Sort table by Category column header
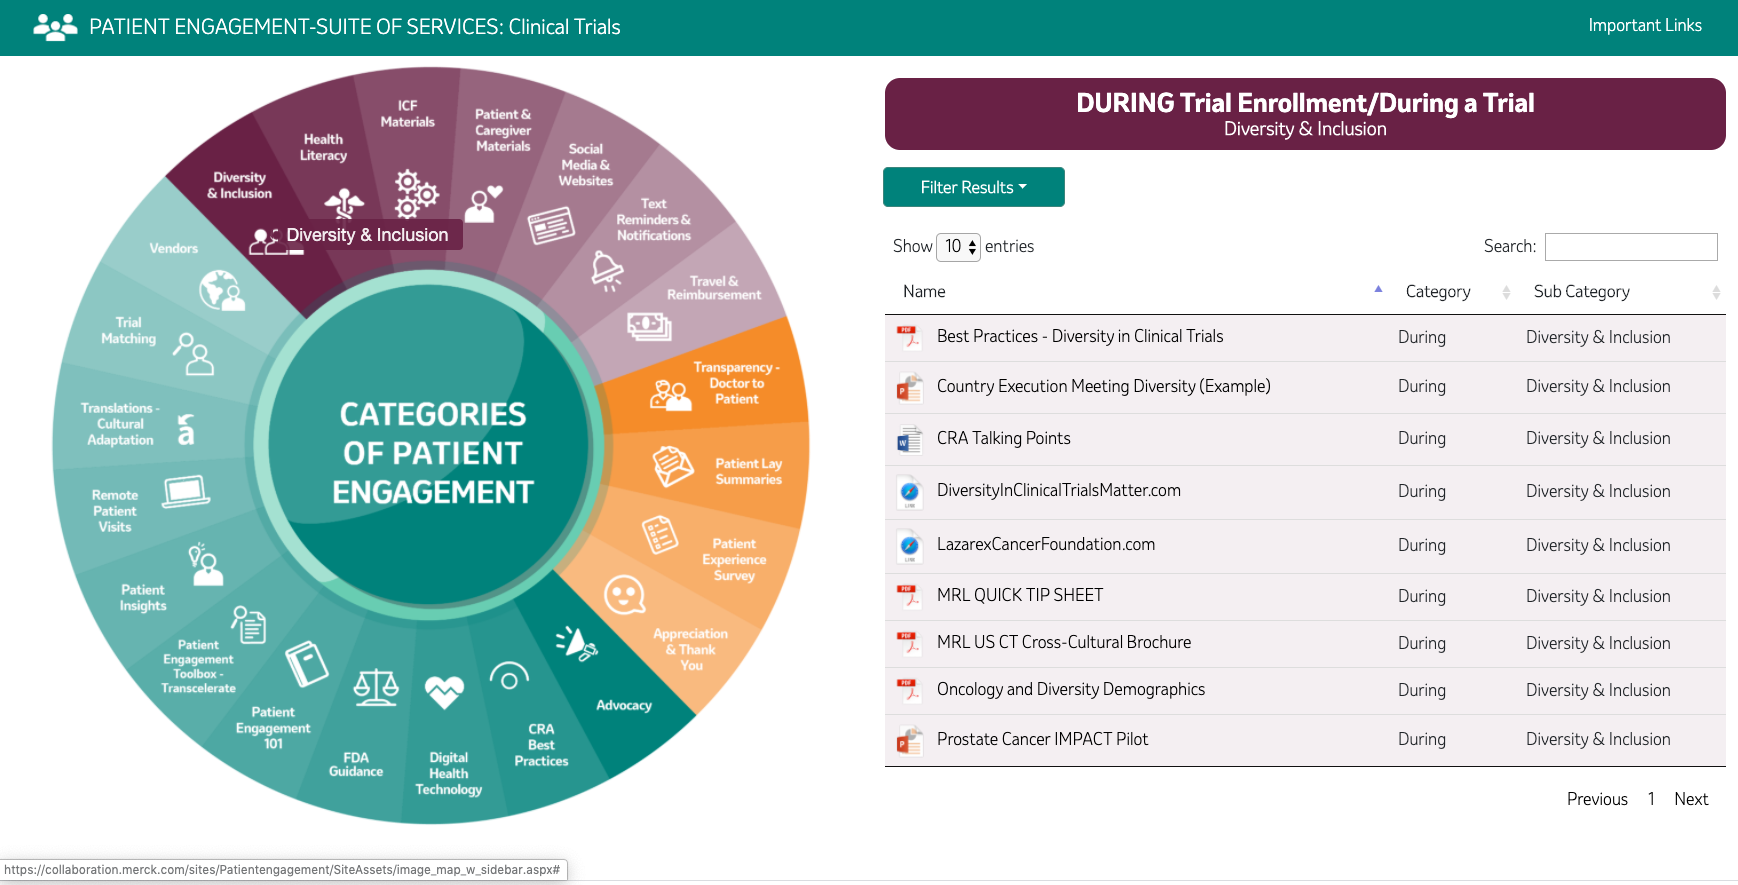 pos(1437,291)
